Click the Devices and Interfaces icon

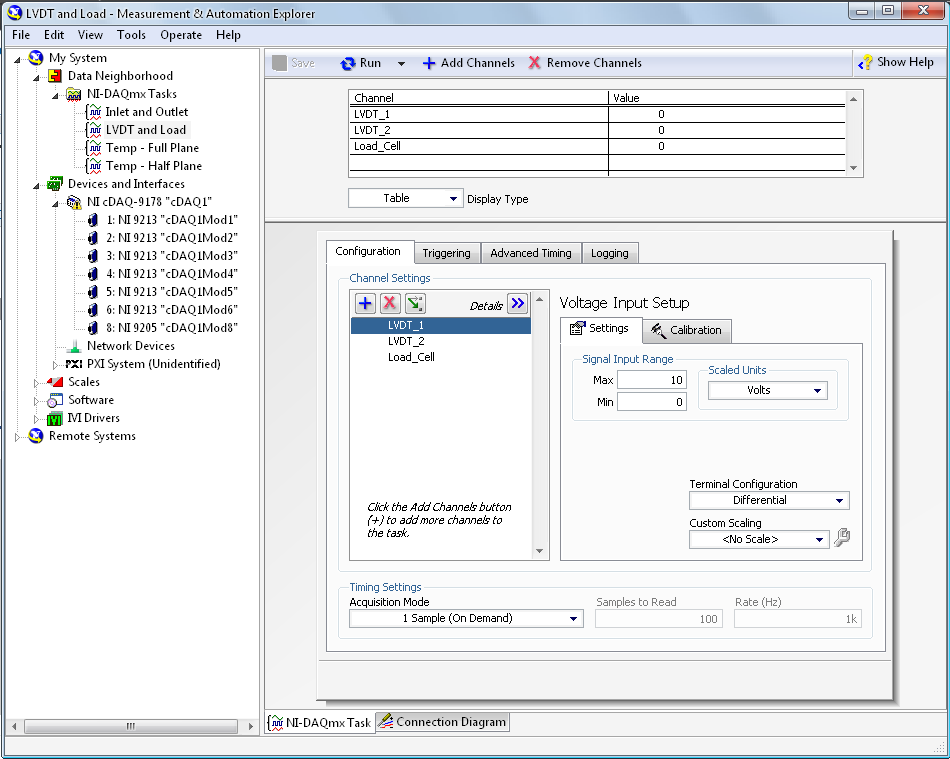tap(55, 184)
